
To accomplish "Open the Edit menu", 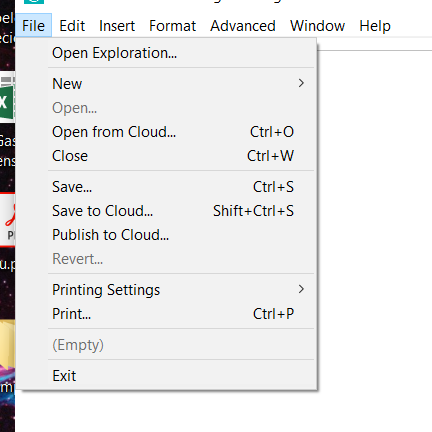I will (x=72, y=26).
